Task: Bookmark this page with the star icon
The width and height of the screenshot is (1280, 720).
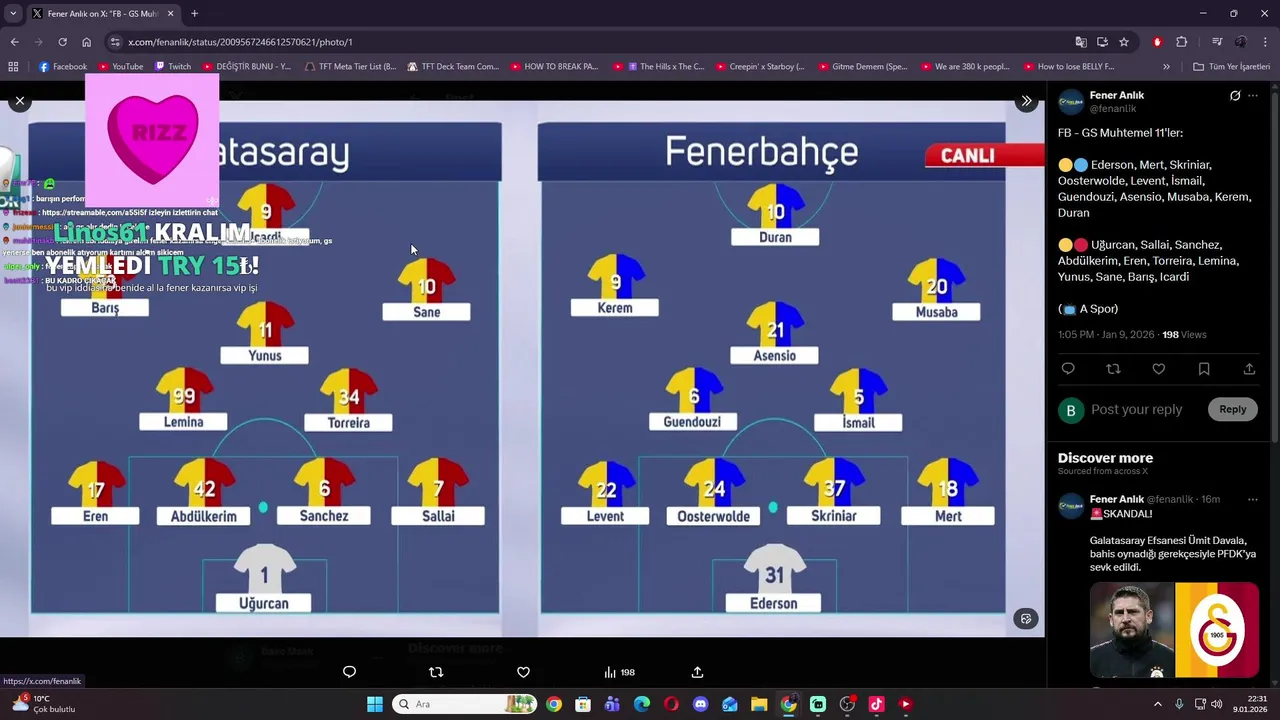Action: point(1124,42)
